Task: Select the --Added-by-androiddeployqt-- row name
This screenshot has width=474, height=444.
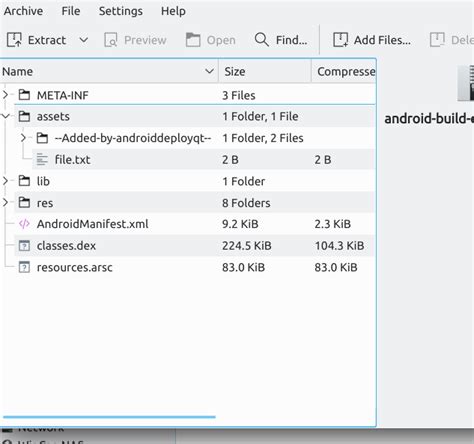Action: pyautogui.click(x=133, y=138)
